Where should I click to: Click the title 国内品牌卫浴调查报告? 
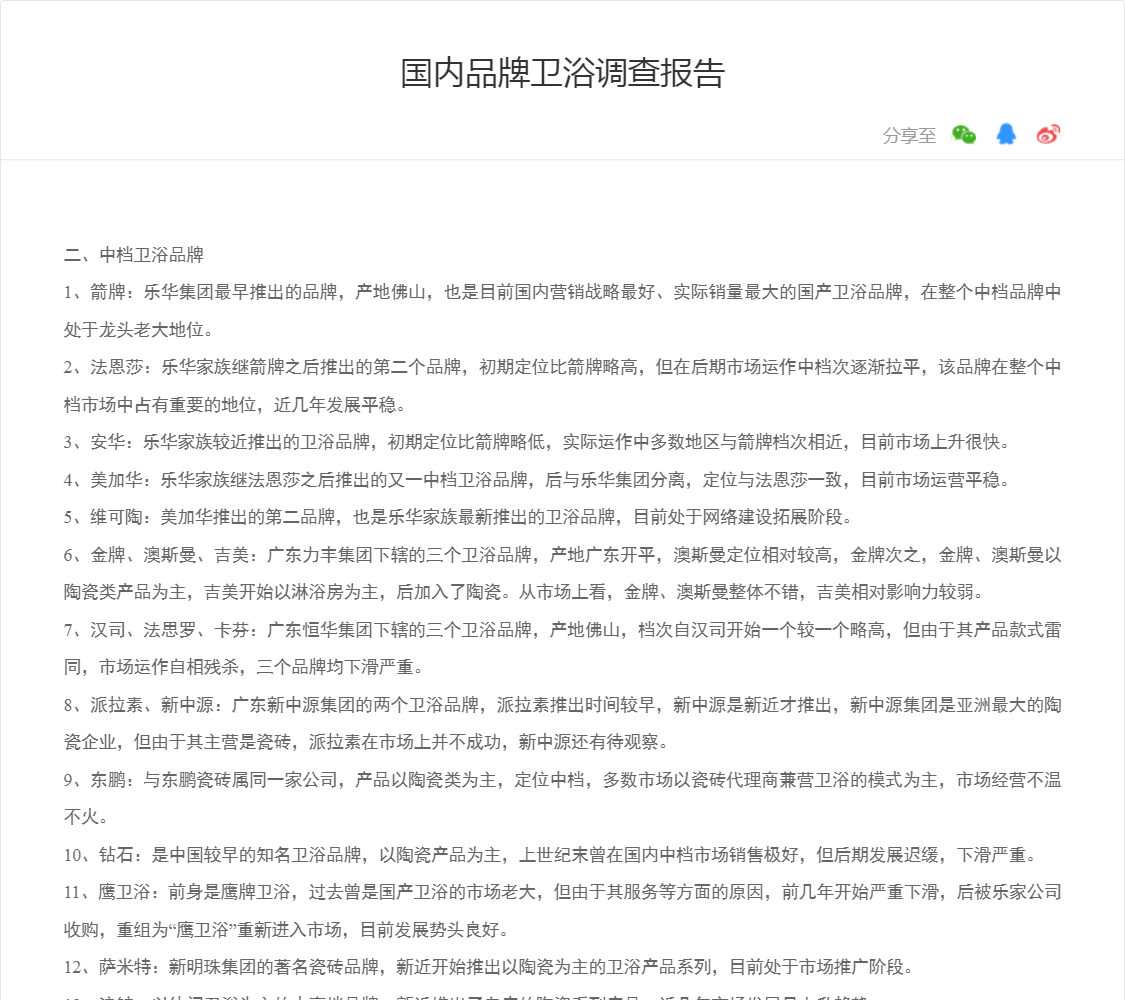coord(562,73)
